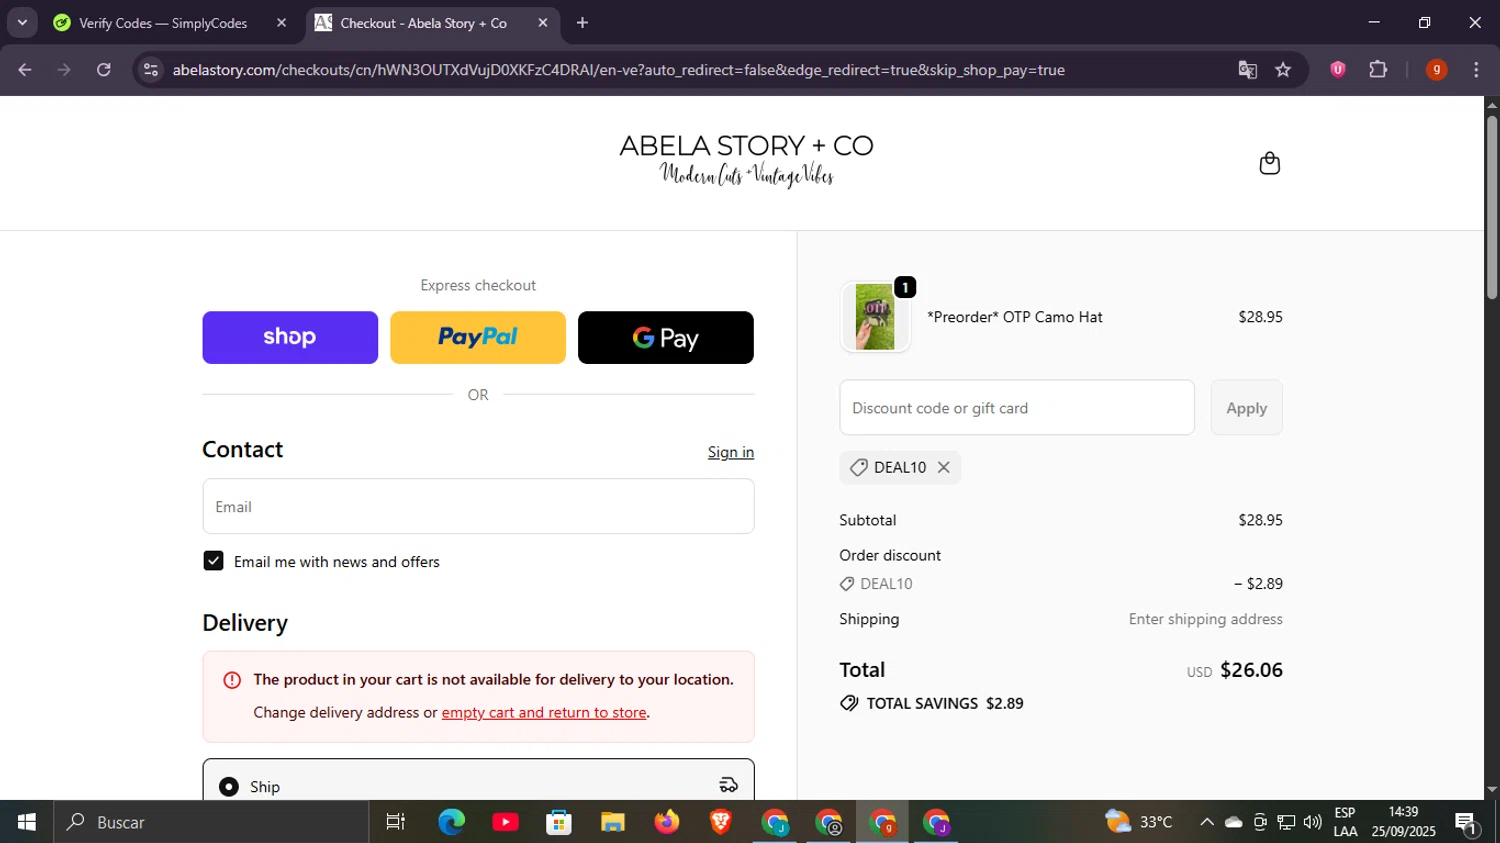The height and width of the screenshot is (843, 1500).
Task: View site information icon in address bar
Action: point(151,70)
